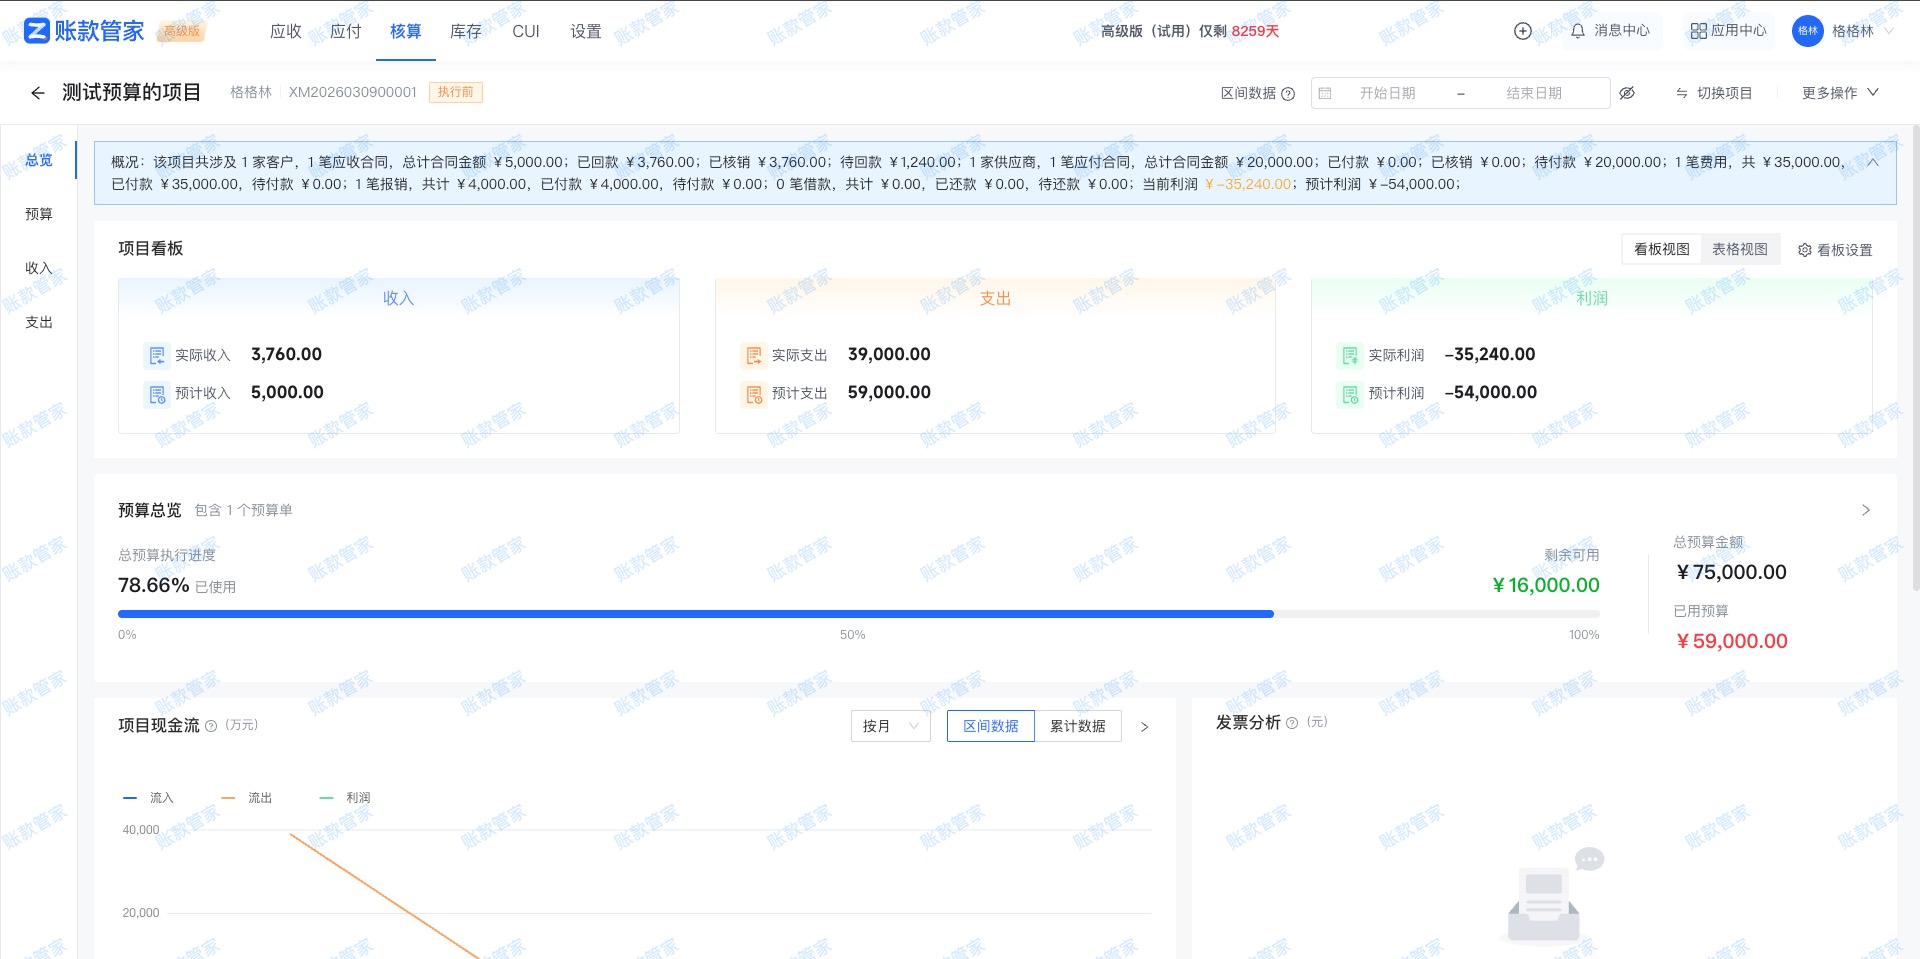Collapse the 概况 summary banner
The width and height of the screenshot is (1920, 959).
click(x=1872, y=162)
